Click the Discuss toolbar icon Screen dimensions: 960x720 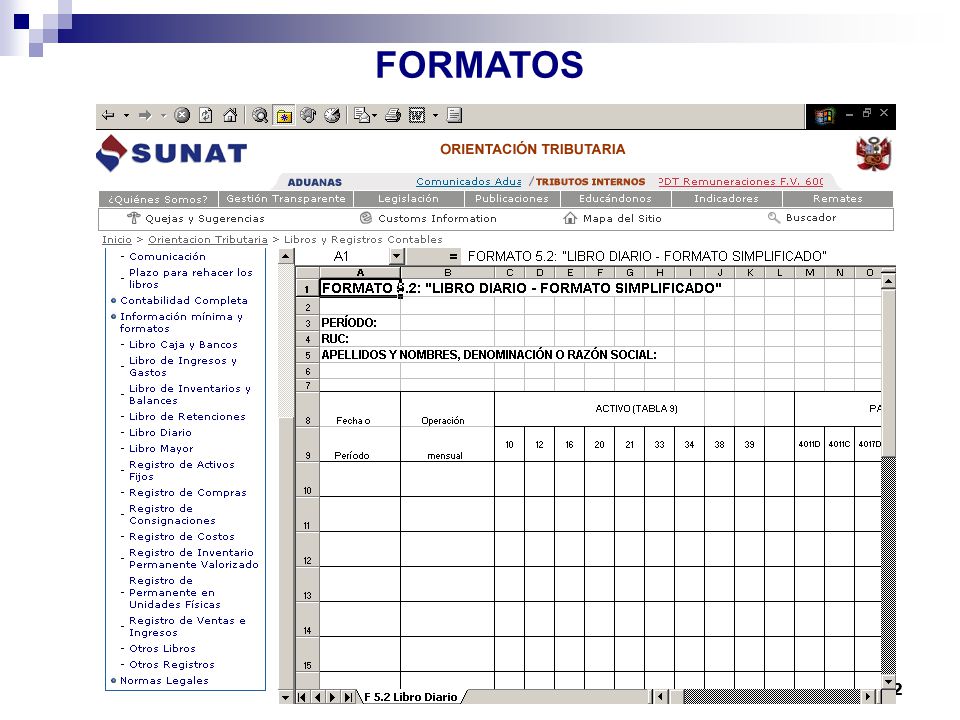click(454, 115)
